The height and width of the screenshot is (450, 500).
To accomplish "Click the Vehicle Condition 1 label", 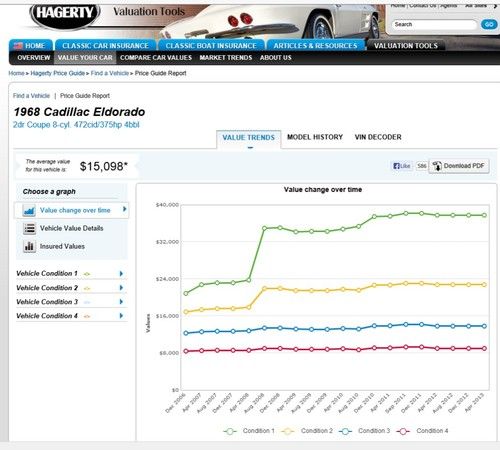I will pyautogui.click(x=47, y=273).
